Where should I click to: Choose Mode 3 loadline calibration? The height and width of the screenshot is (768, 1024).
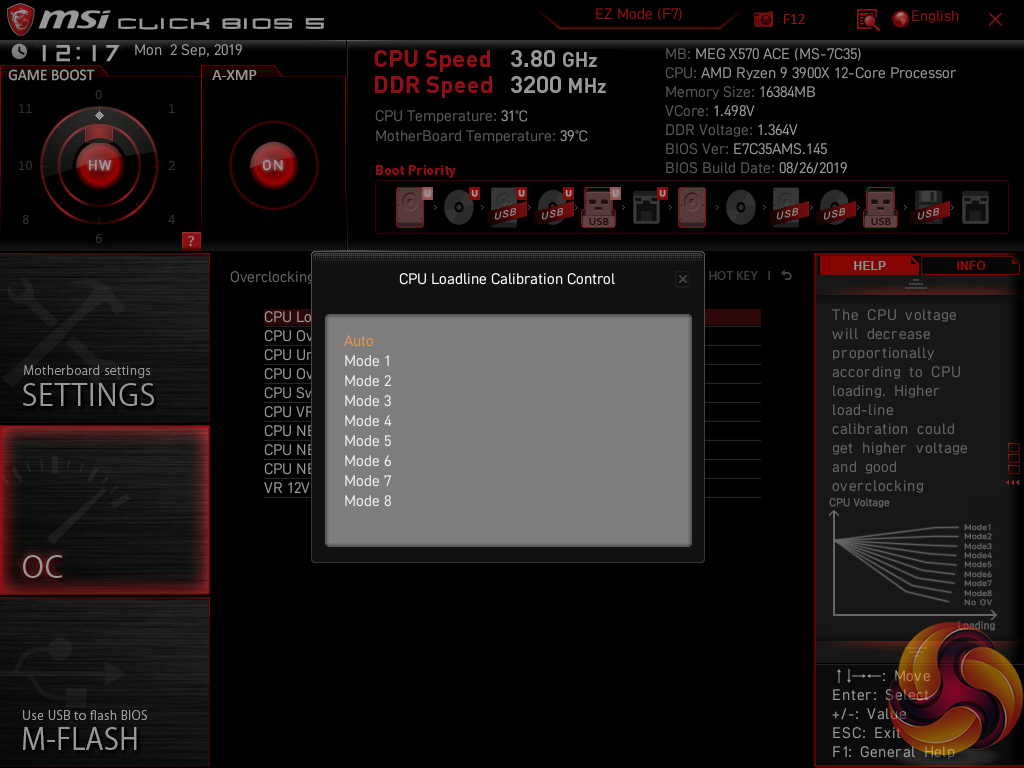[x=368, y=401]
